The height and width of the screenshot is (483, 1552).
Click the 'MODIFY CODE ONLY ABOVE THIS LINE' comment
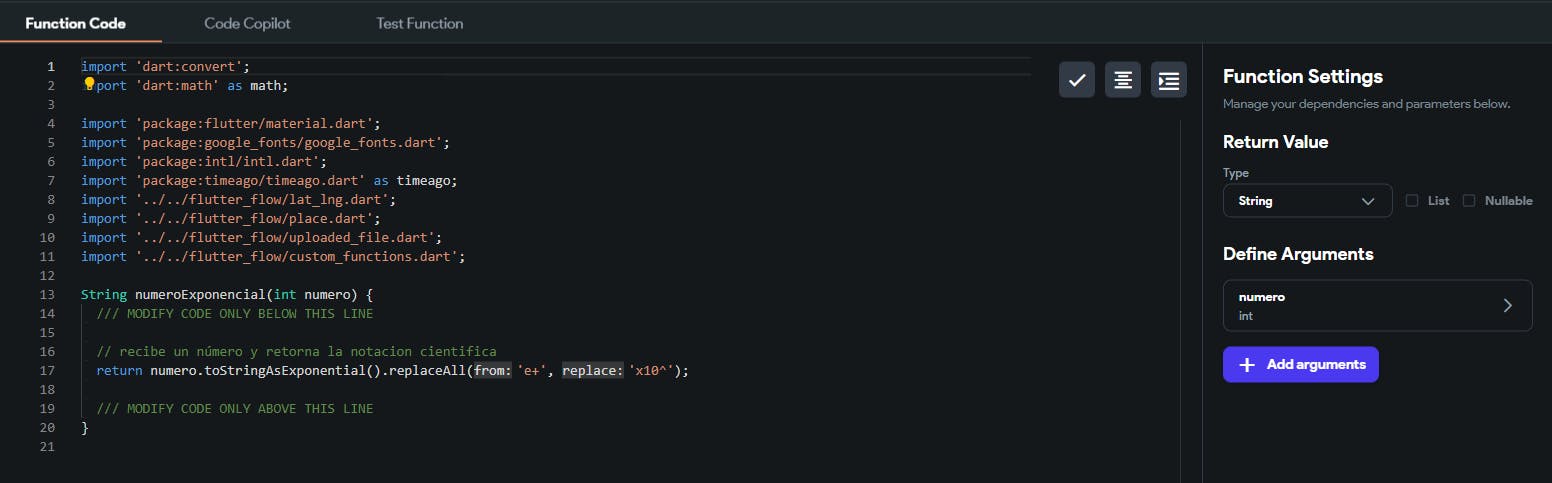[x=235, y=409]
